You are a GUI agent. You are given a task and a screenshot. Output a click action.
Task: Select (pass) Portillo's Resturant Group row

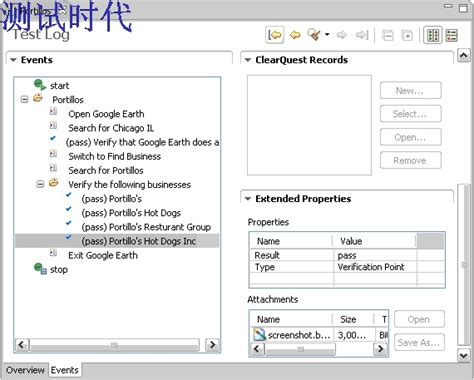coord(146,227)
